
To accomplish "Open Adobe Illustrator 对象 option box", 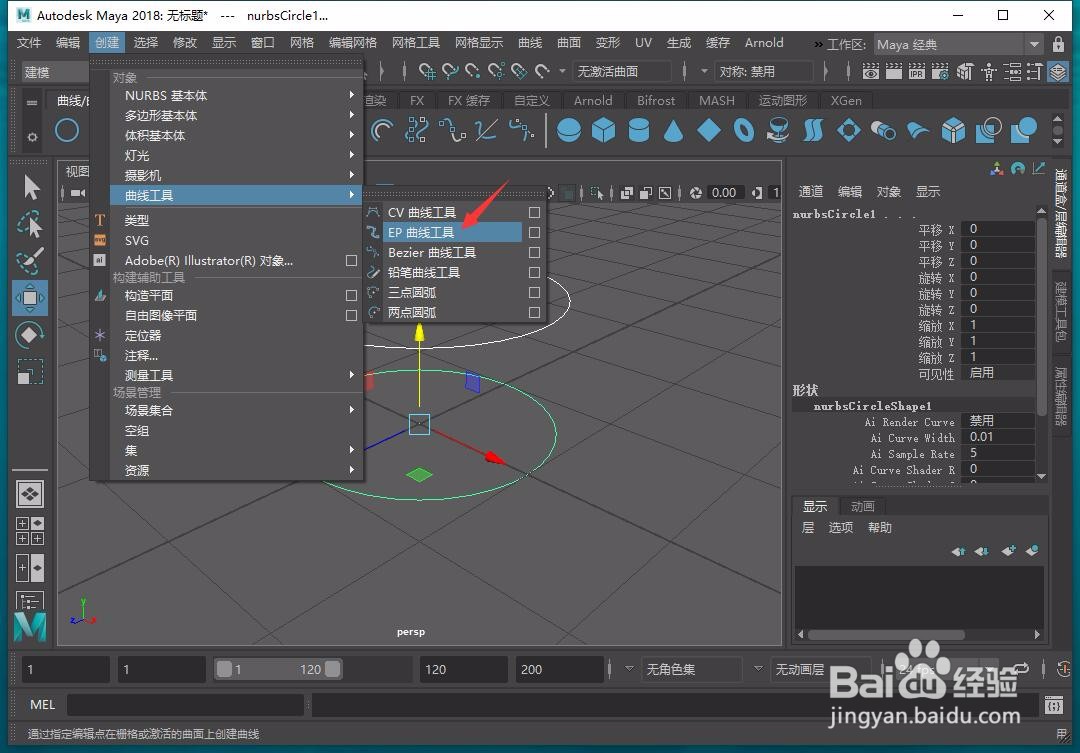I will point(351,260).
